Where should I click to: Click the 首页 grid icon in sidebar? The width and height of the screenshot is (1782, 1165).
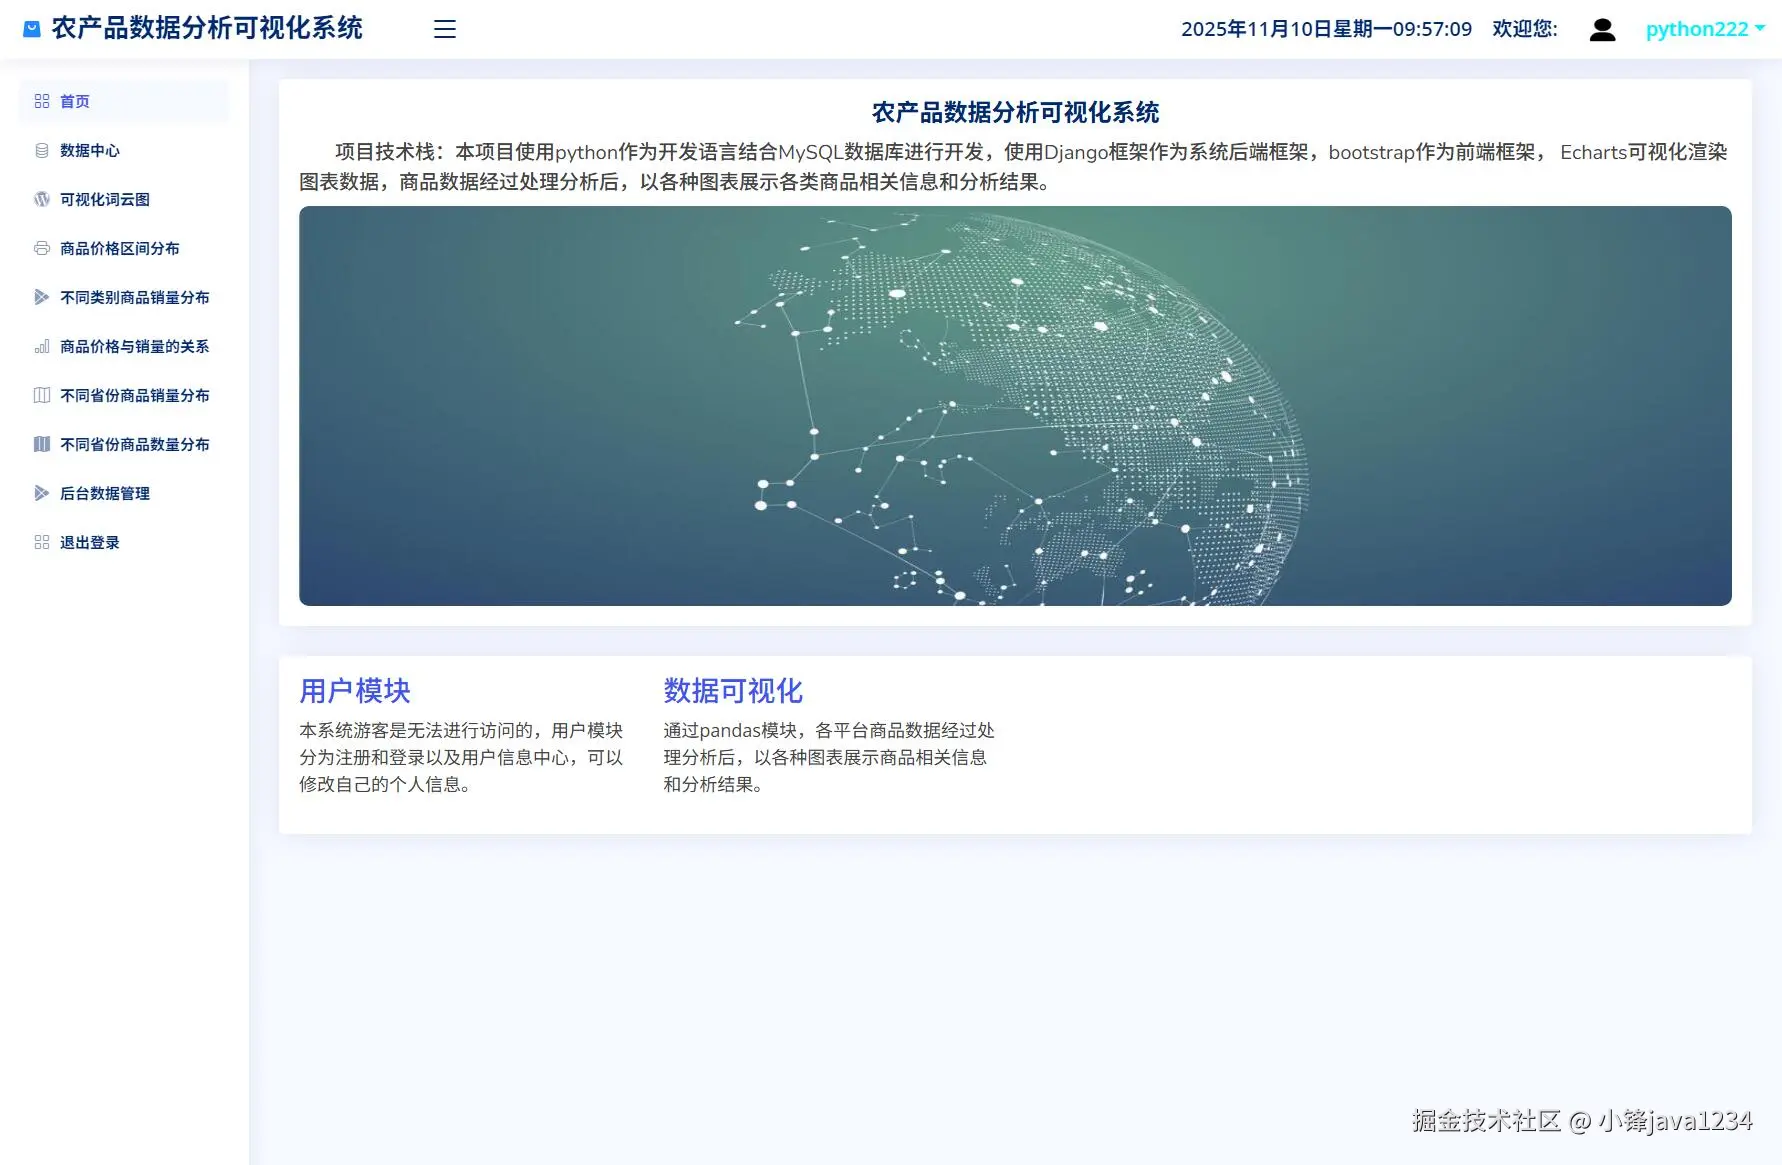click(42, 101)
